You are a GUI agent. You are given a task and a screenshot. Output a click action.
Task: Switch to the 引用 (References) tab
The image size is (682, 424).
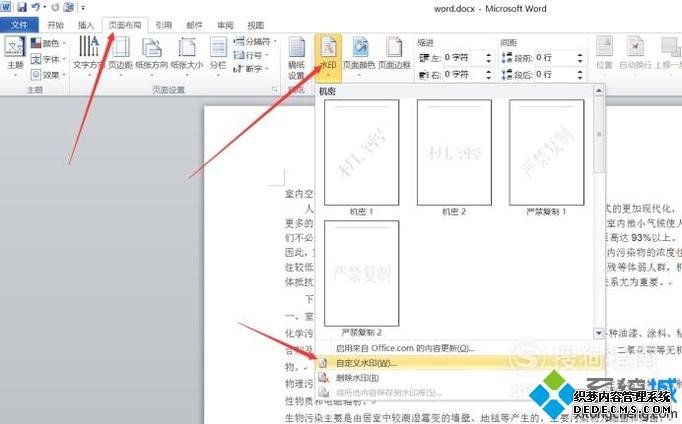click(164, 25)
